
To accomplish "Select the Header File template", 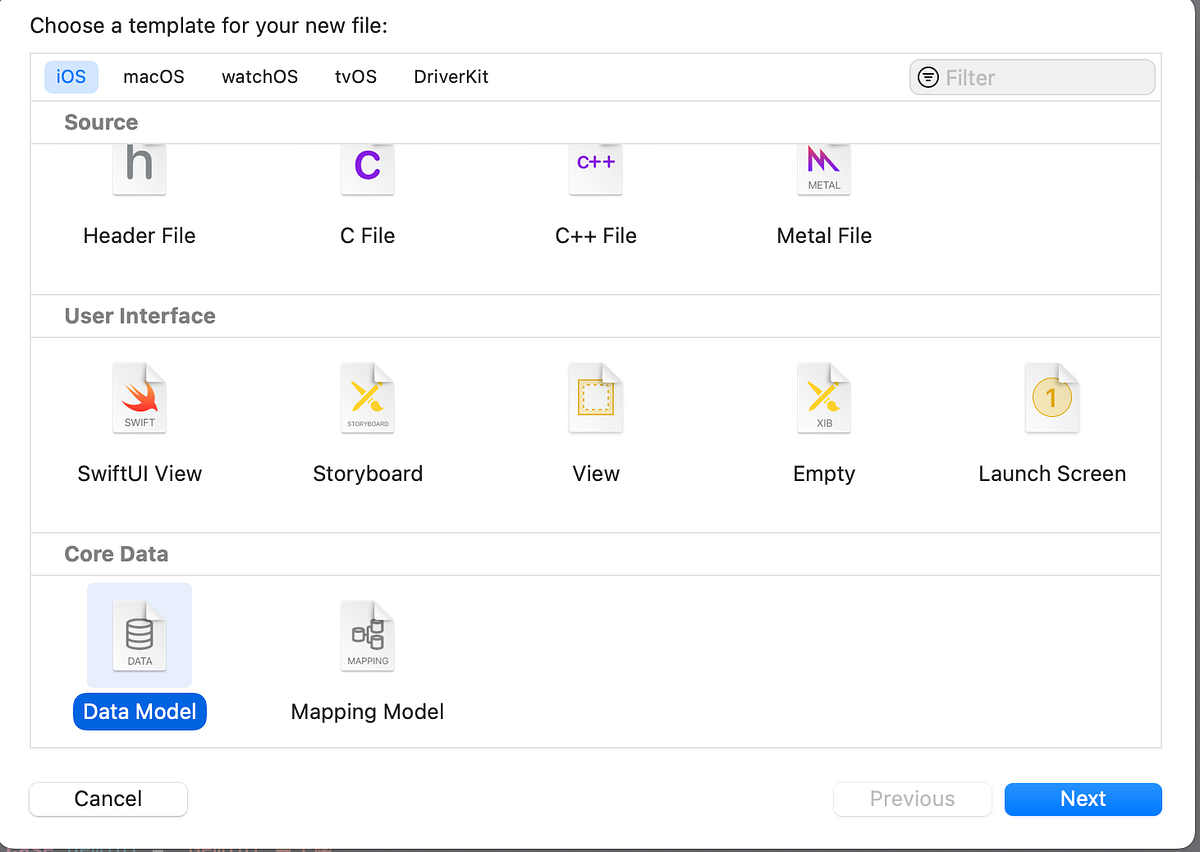I will 139,185.
